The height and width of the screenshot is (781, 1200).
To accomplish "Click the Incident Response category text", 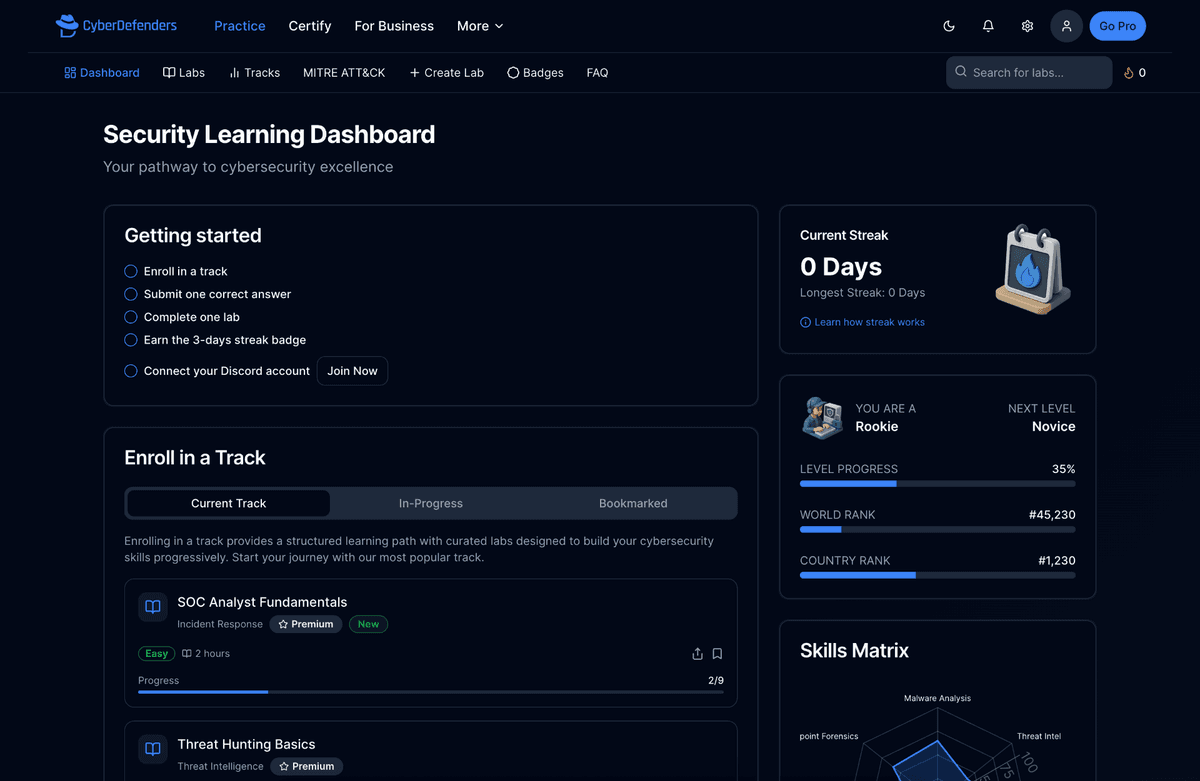I will [220, 624].
